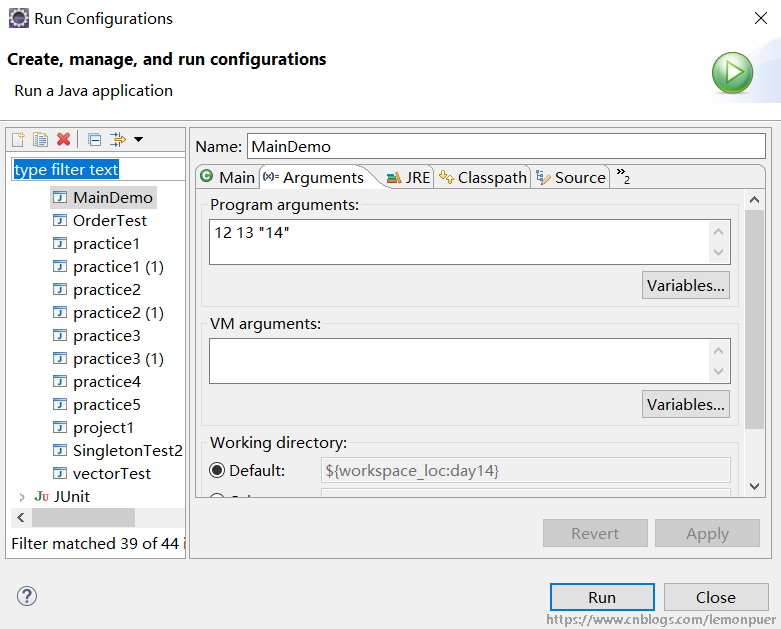Click the duplicate launch configuration icon
The height and width of the screenshot is (629, 781).
(40, 139)
